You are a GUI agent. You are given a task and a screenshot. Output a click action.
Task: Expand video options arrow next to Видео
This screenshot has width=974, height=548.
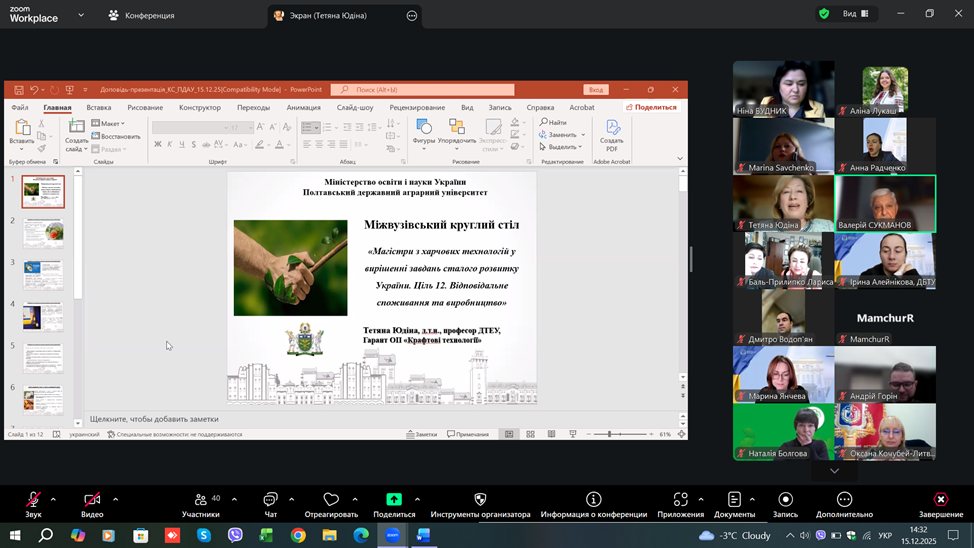[115, 498]
